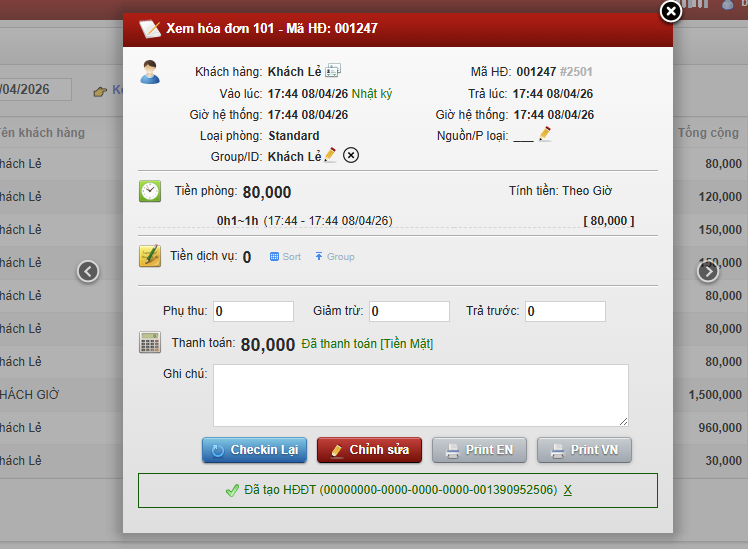Open the Nhật ký log link
The height and width of the screenshot is (549, 748).
point(372,94)
